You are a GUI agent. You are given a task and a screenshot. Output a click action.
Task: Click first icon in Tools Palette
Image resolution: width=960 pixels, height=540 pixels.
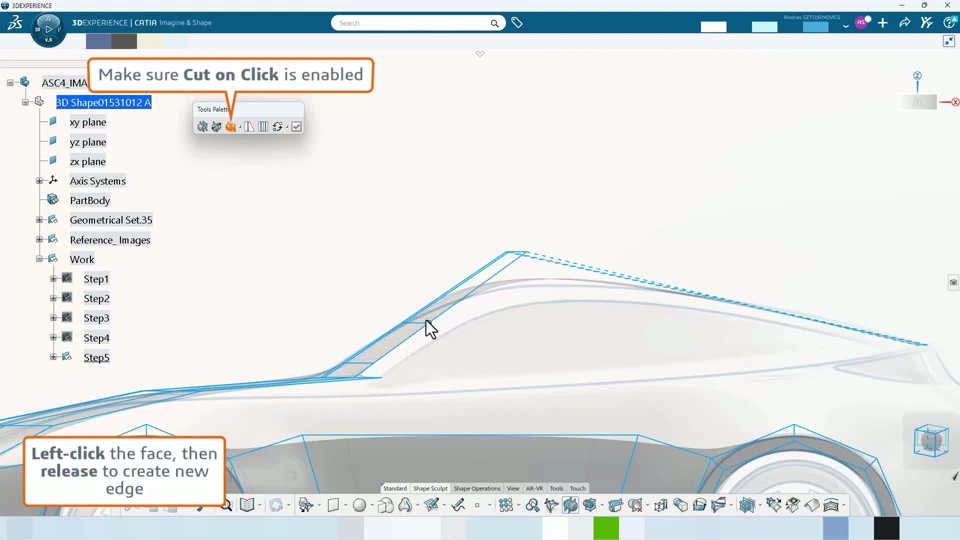[x=202, y=127]
